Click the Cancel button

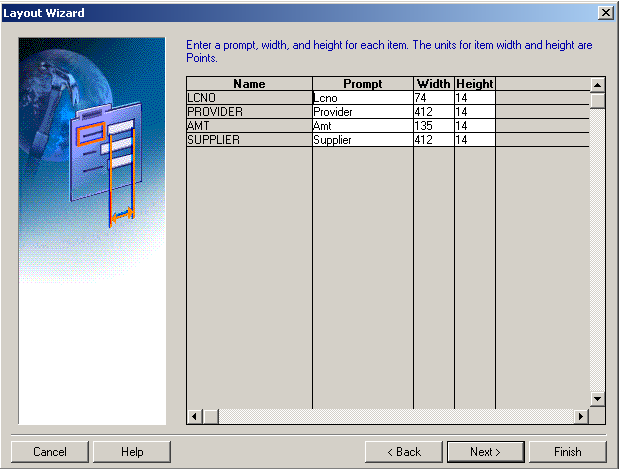50,452
